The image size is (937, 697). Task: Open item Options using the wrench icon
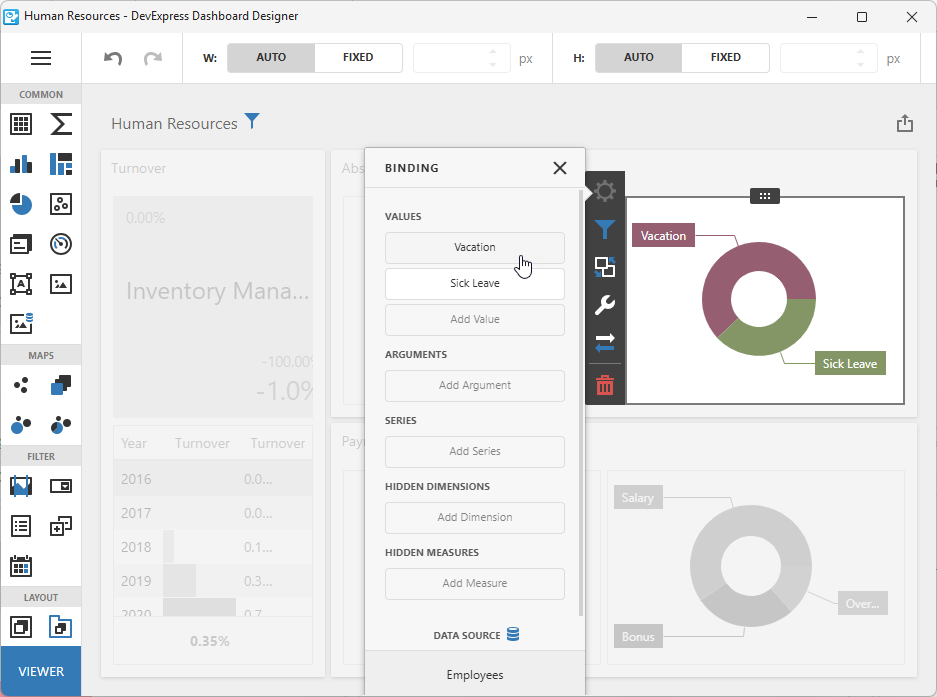(x=604, y=305)
